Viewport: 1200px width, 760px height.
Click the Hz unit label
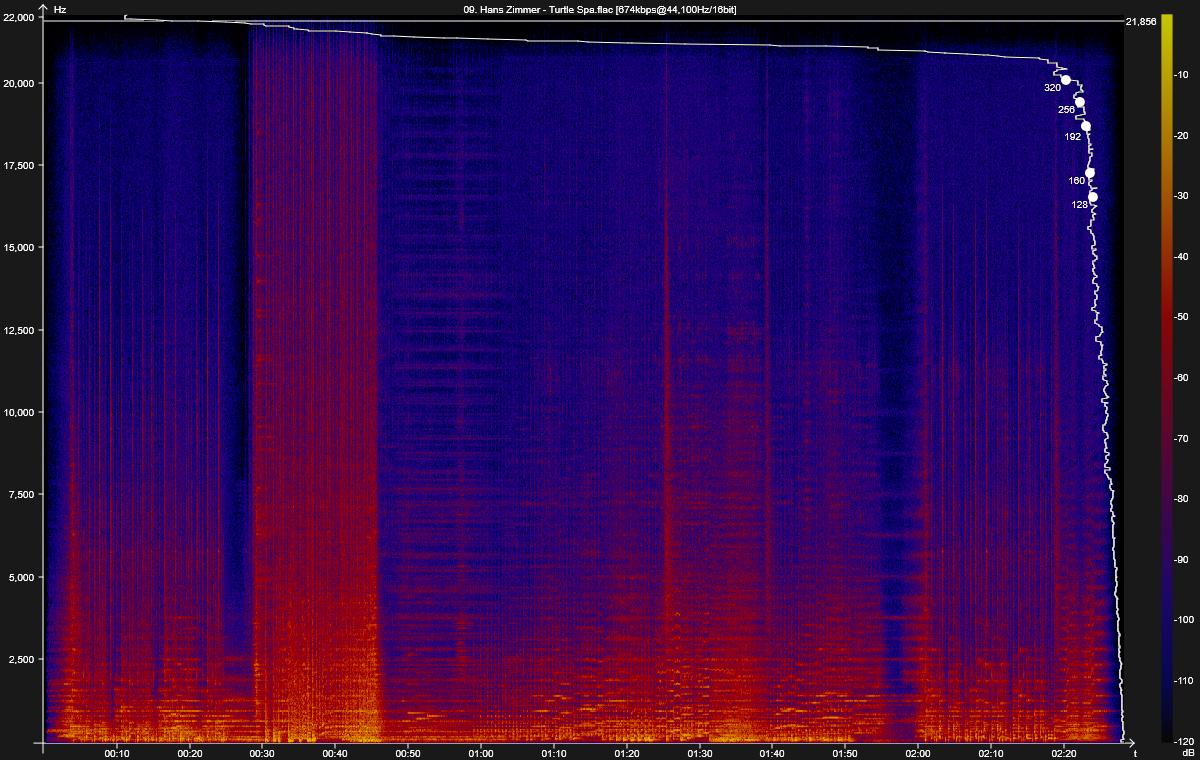coord(59,8)
